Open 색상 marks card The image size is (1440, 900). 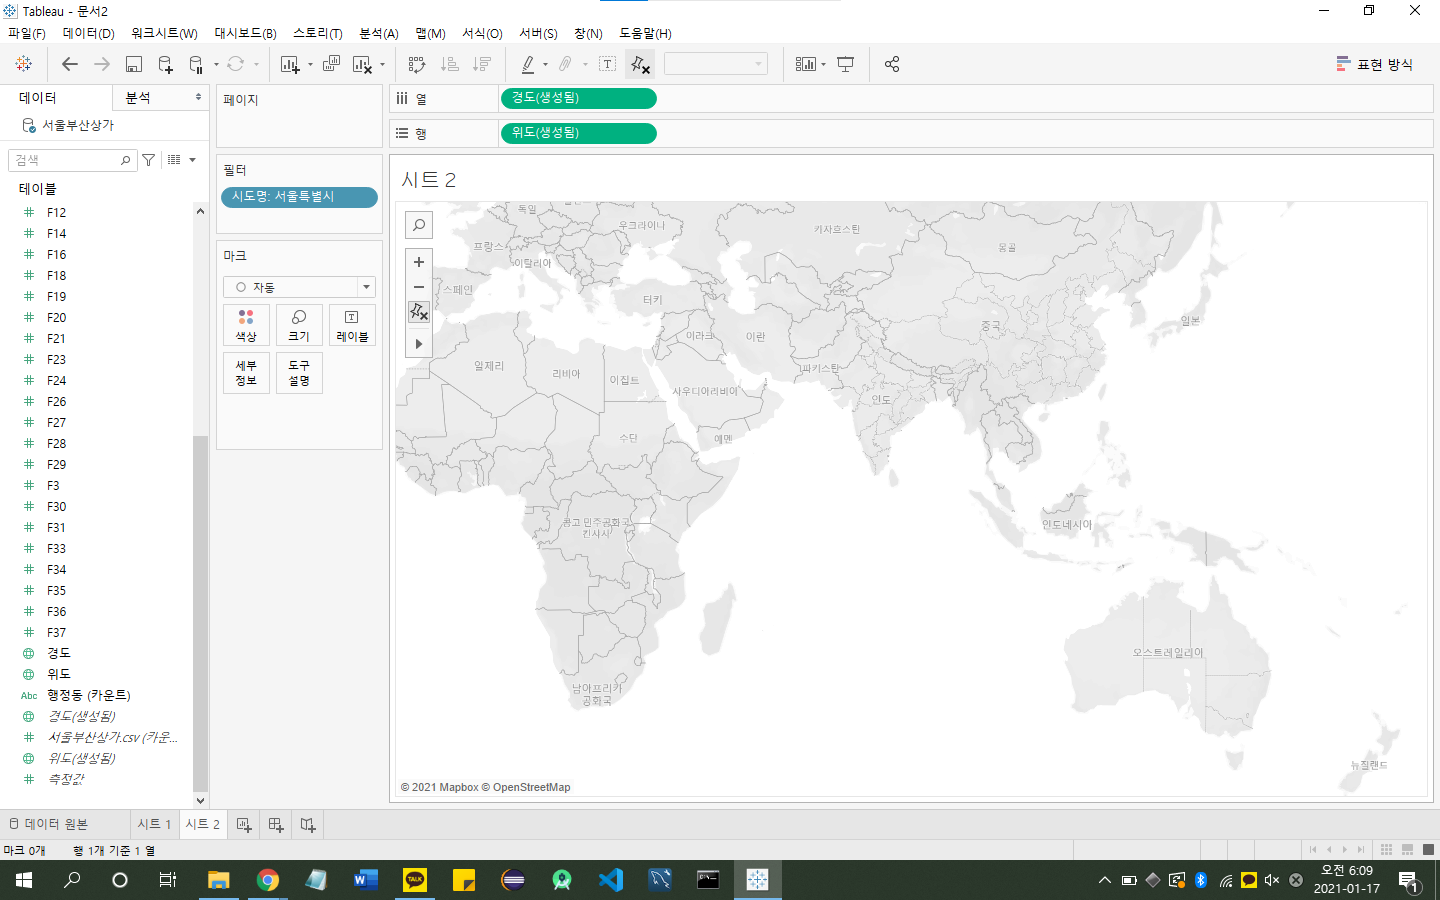tap(246, 325)
